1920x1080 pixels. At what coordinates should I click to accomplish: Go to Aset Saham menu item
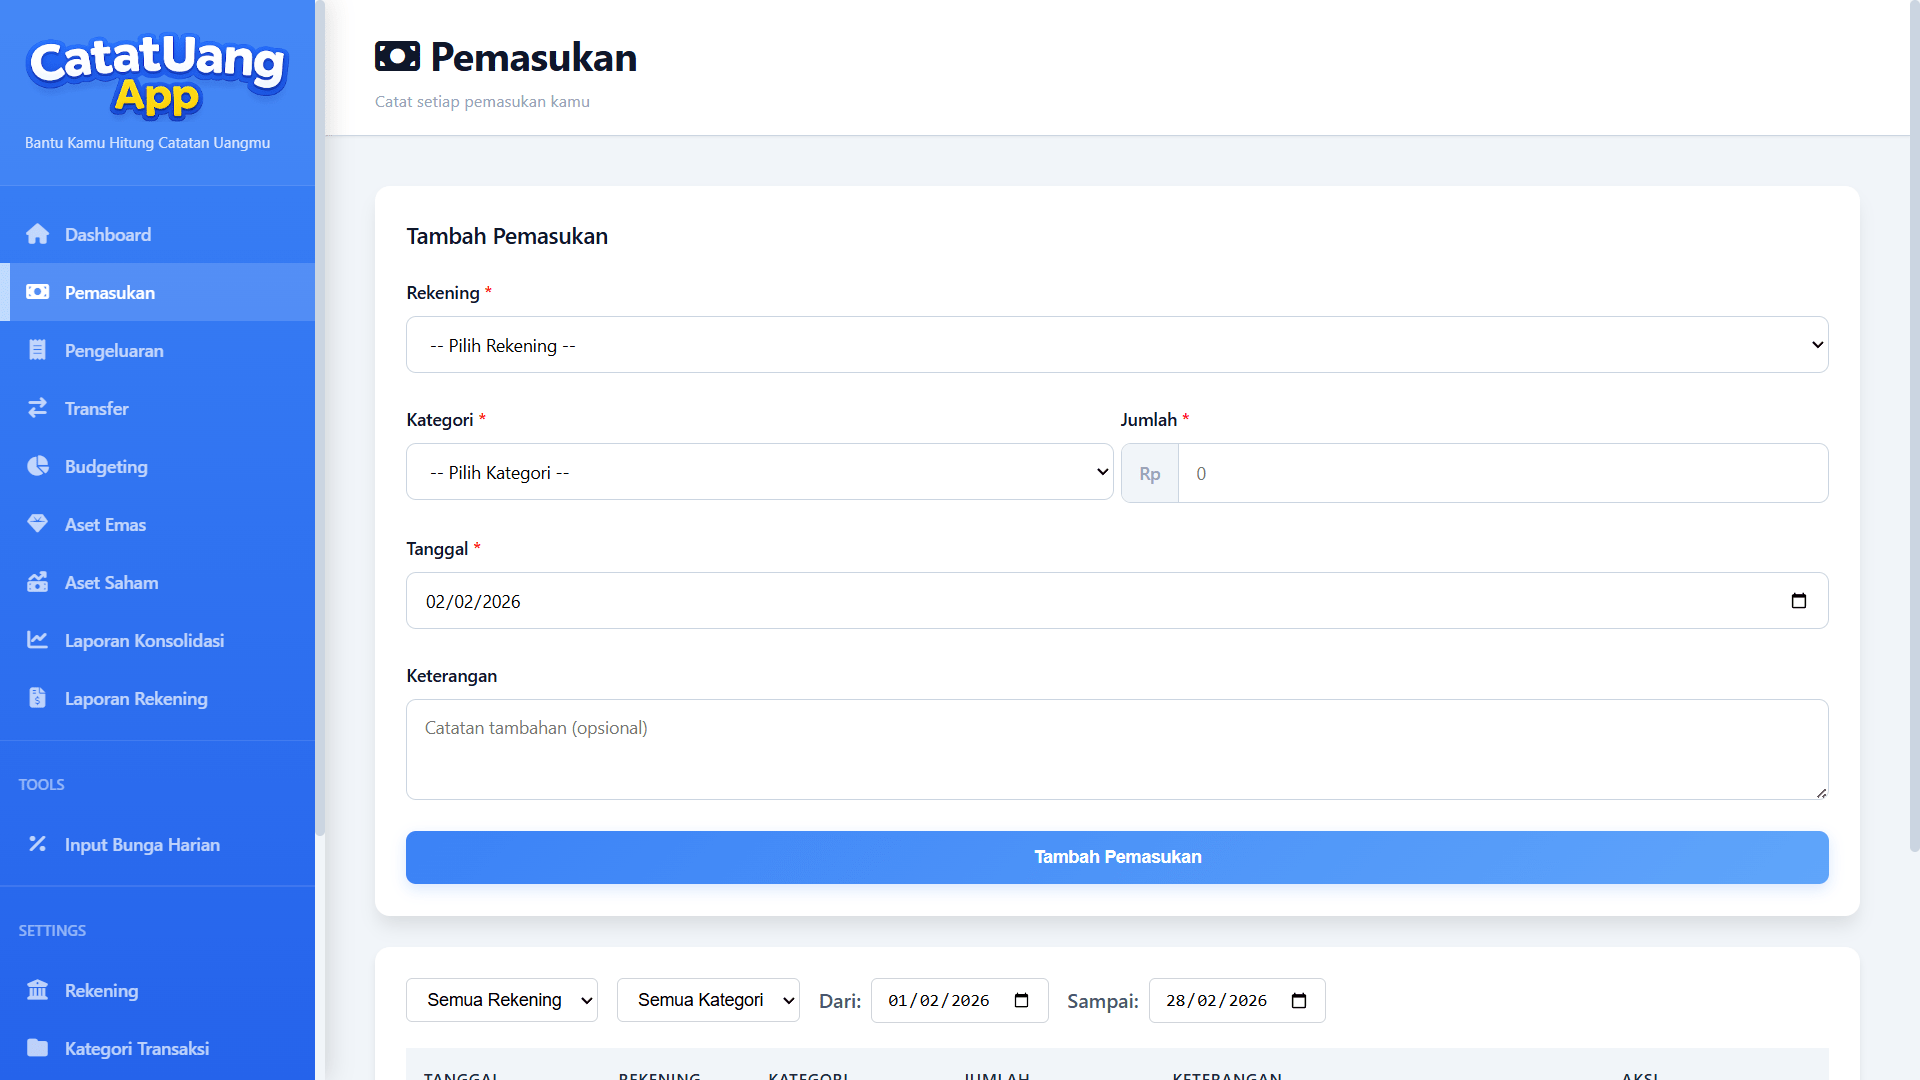pyautogui.click(x=111, y=582)
